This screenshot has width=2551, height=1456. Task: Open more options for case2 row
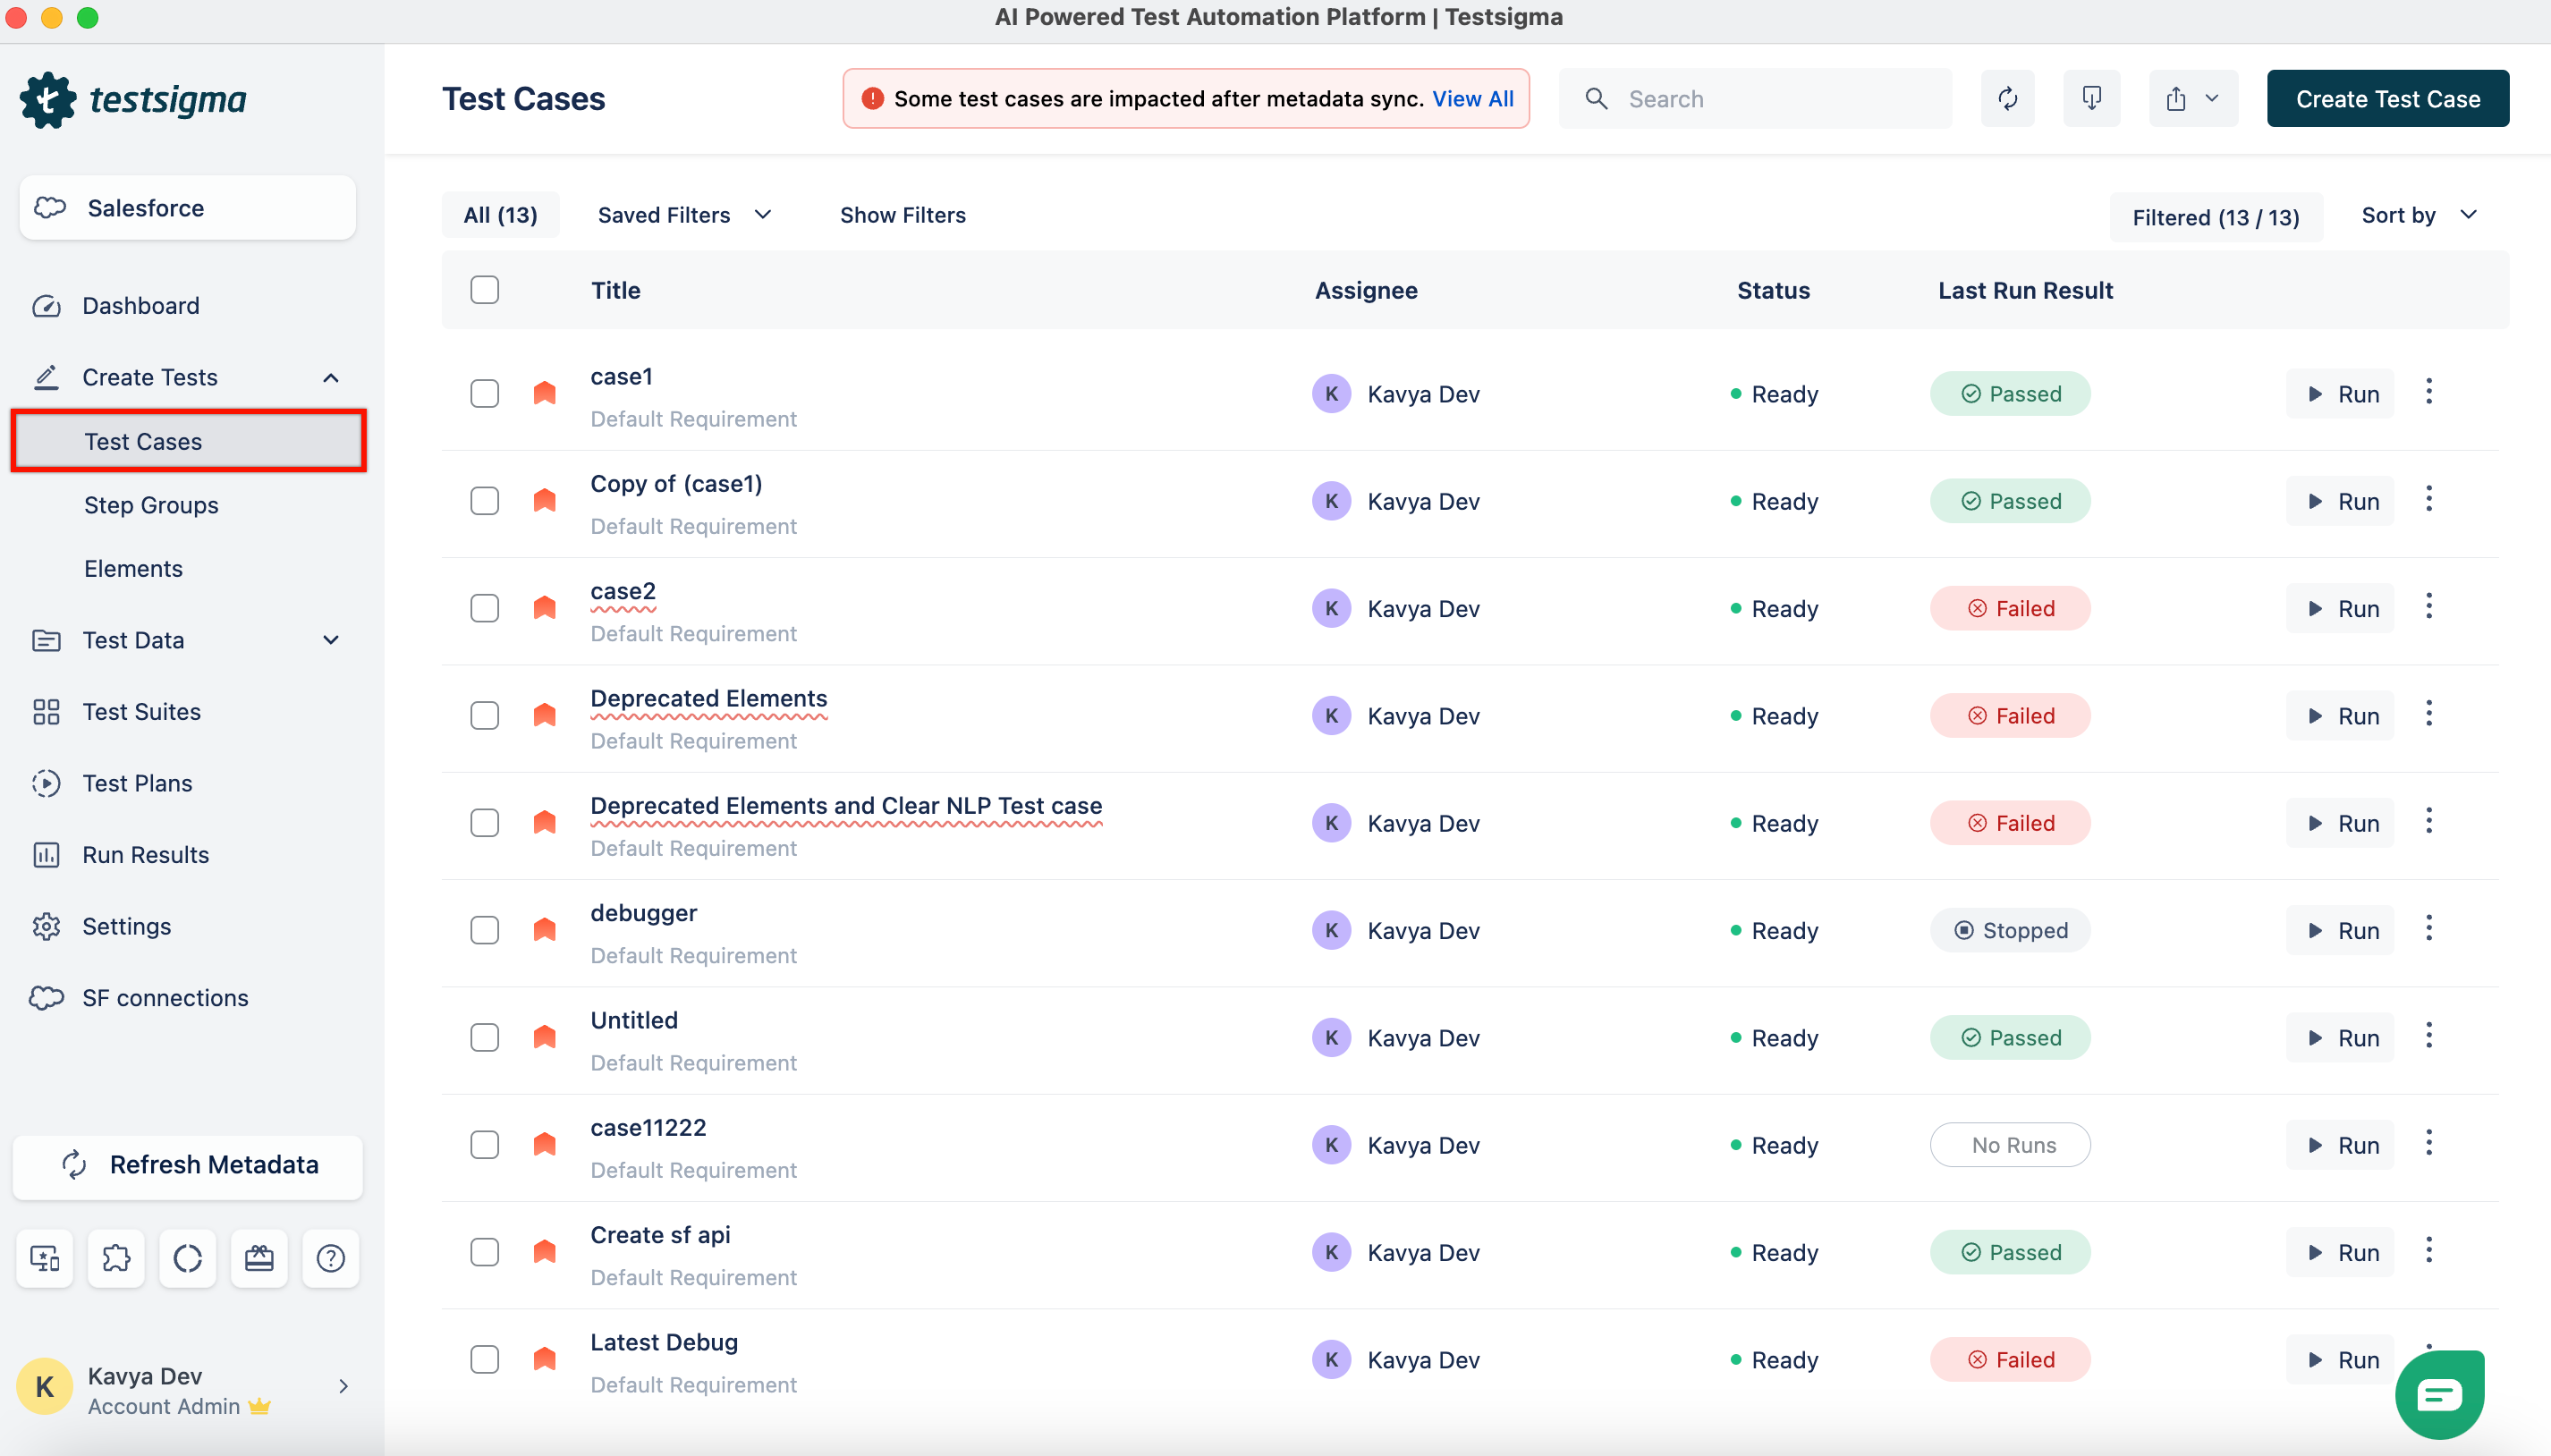point(2428,606)
